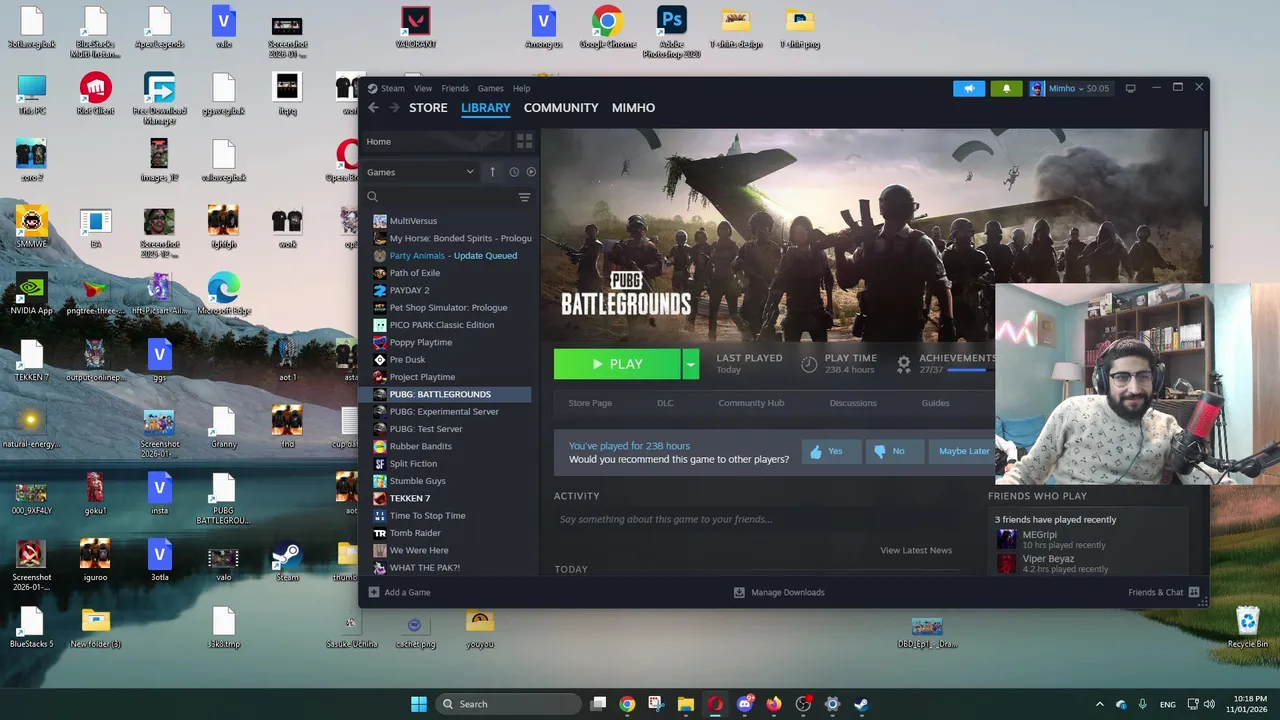This screenshot has width=1280, height=720.
Task: Click friend MEGripi in Friends Who Play
Action: 1039,535
